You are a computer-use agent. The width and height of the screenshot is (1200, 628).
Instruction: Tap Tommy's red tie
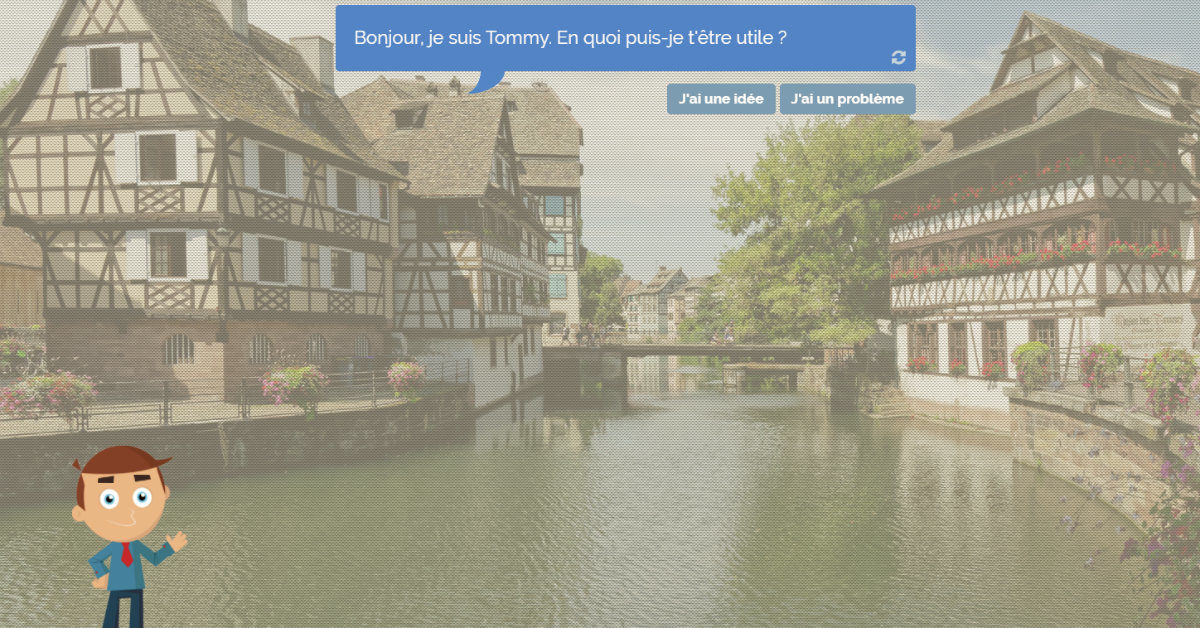point(127,554)
